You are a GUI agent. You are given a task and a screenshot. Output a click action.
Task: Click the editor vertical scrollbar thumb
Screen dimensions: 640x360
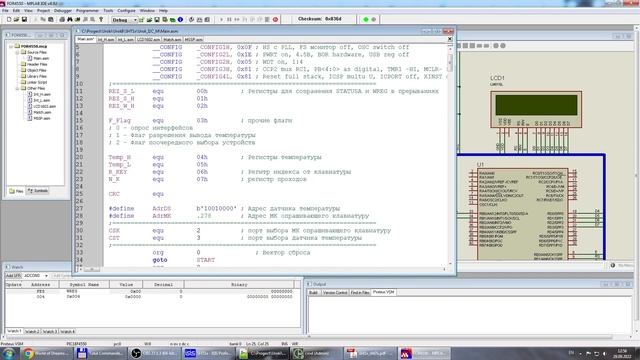450,62
